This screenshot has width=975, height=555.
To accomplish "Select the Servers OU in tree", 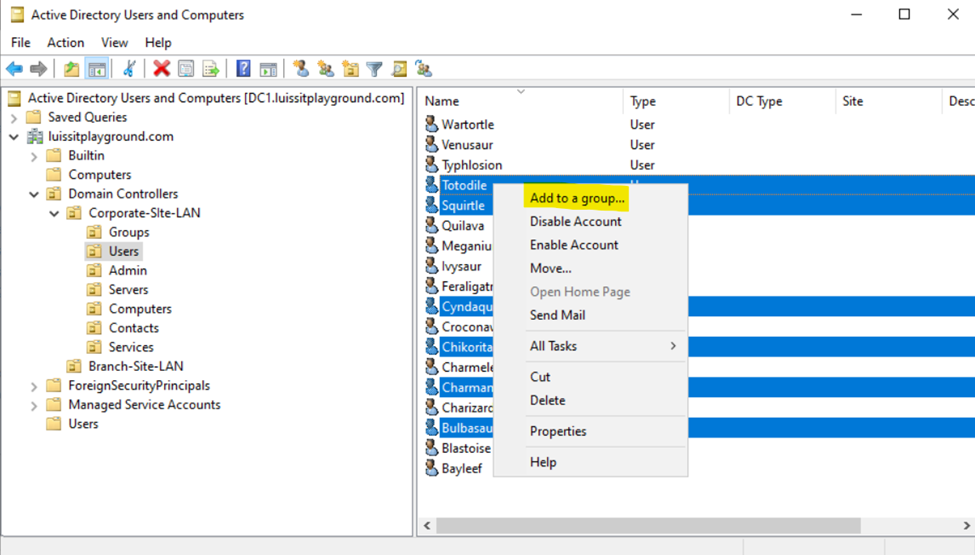I will pyautogui.click(x=128, y=290).
